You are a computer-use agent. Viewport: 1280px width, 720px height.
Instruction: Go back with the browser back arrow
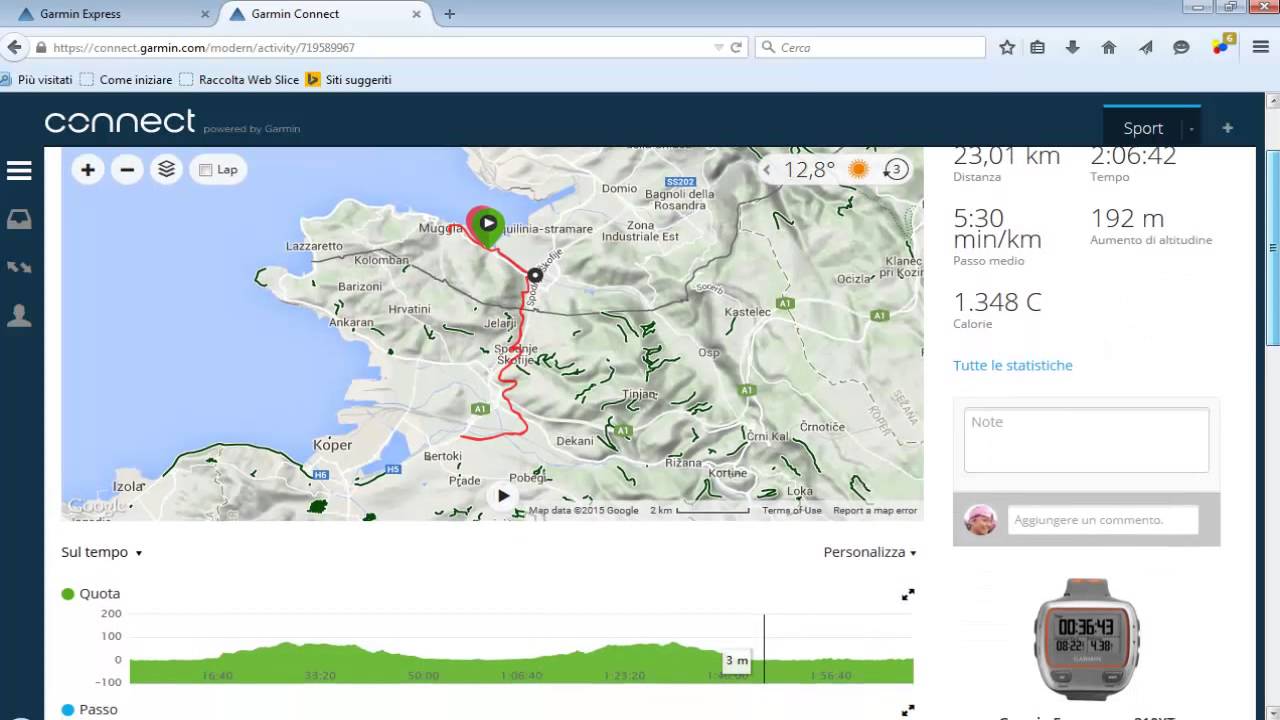pos(14,47)
